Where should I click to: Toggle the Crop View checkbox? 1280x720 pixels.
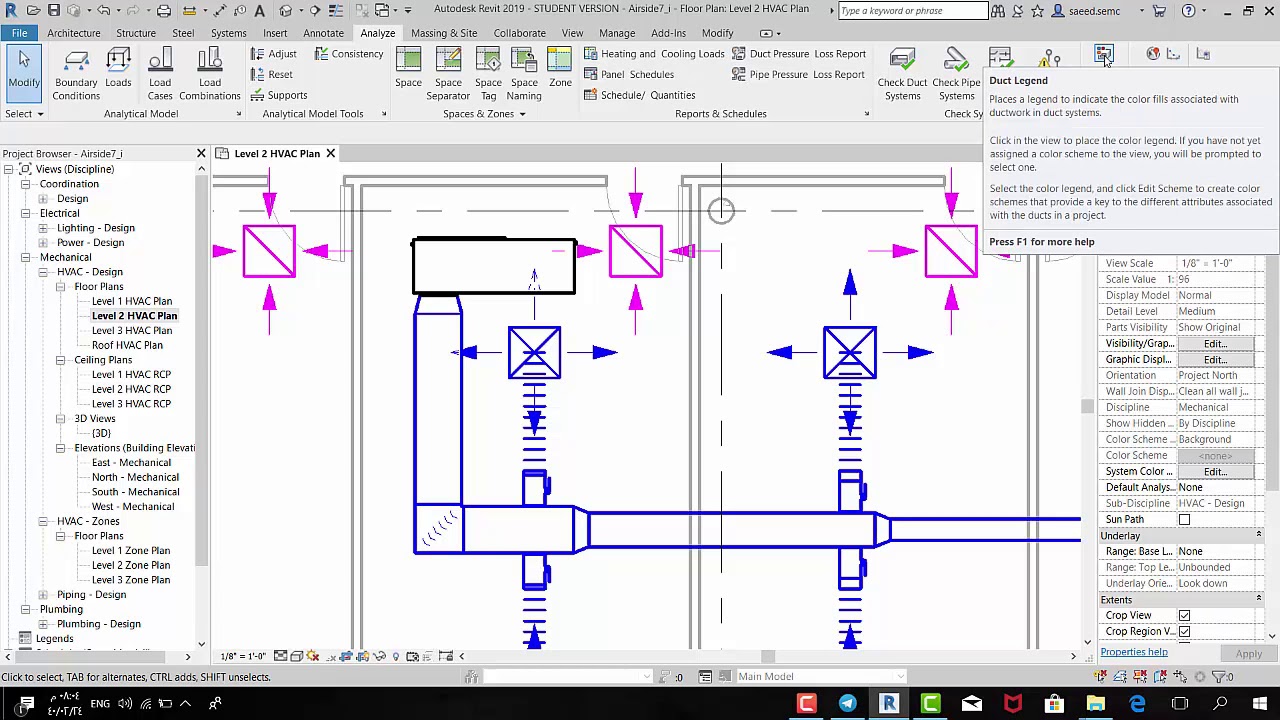(x=1184, y=616)
